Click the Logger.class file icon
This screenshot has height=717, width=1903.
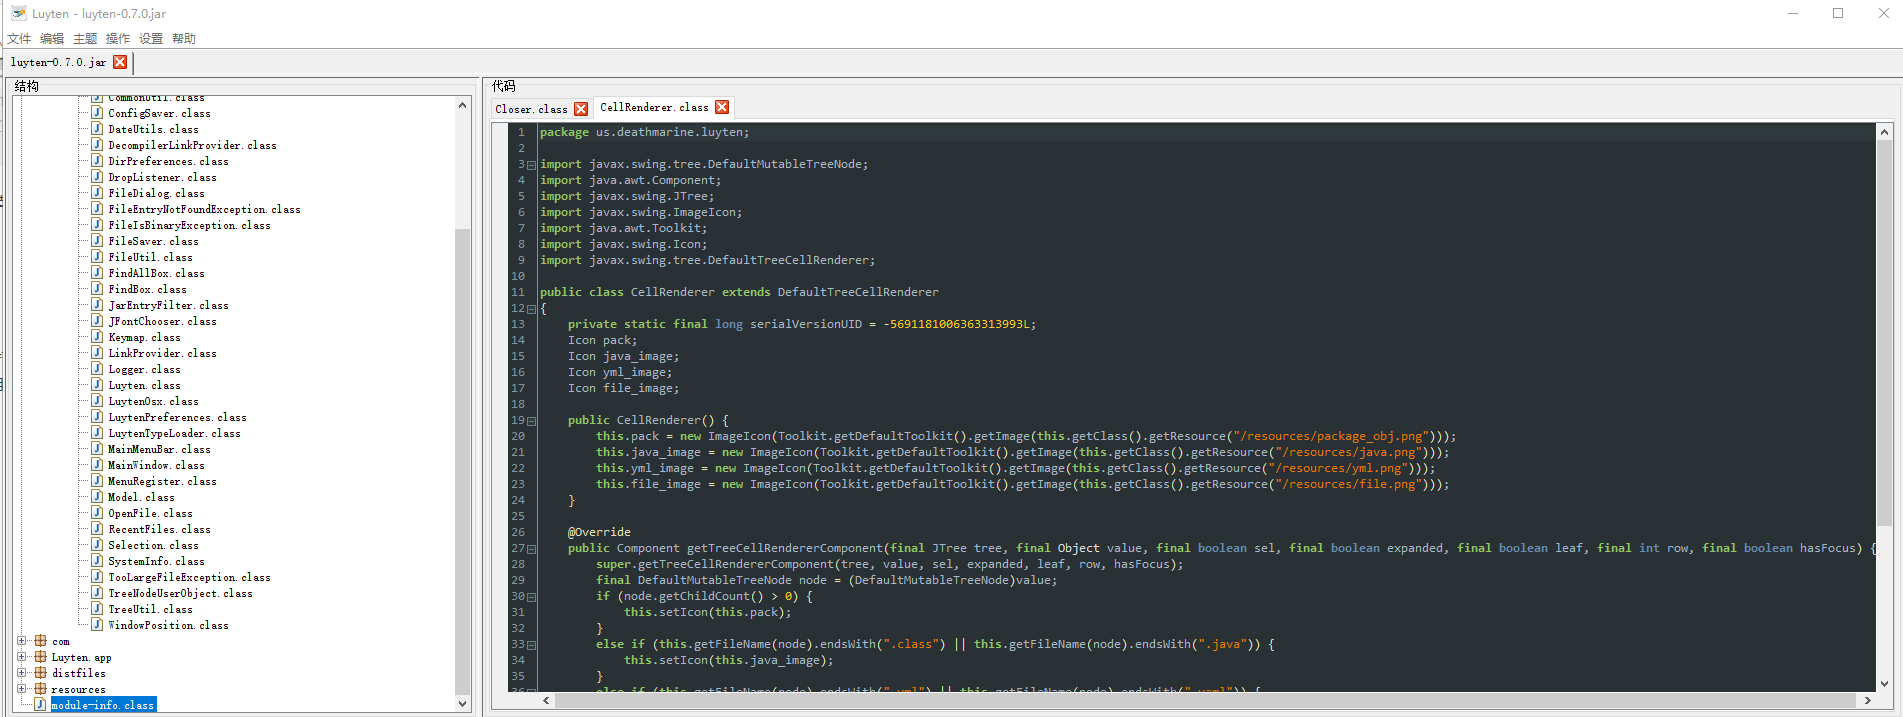[97, 369]
